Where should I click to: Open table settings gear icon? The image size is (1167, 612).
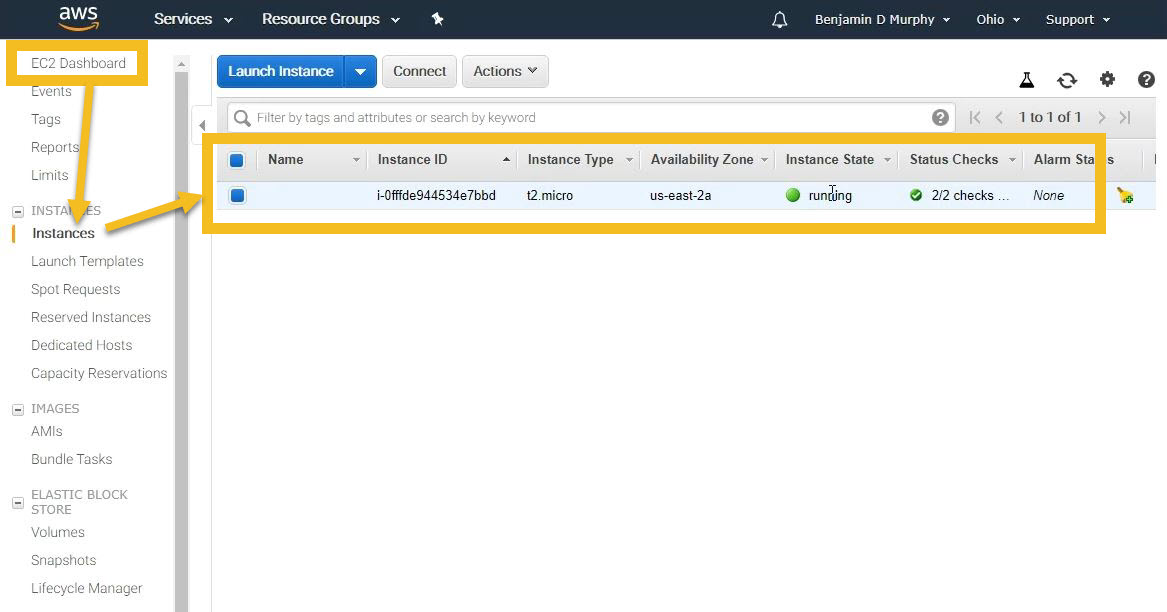tap(1107, 79)
